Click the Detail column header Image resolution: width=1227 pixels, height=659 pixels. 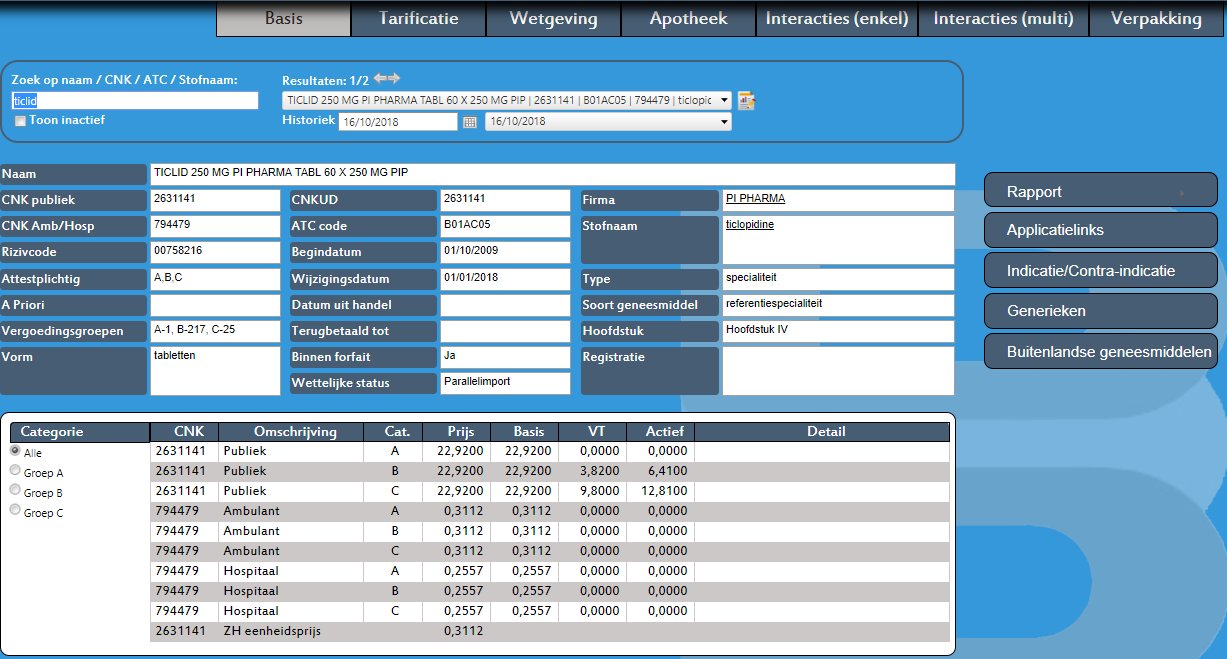click(821, 432)
